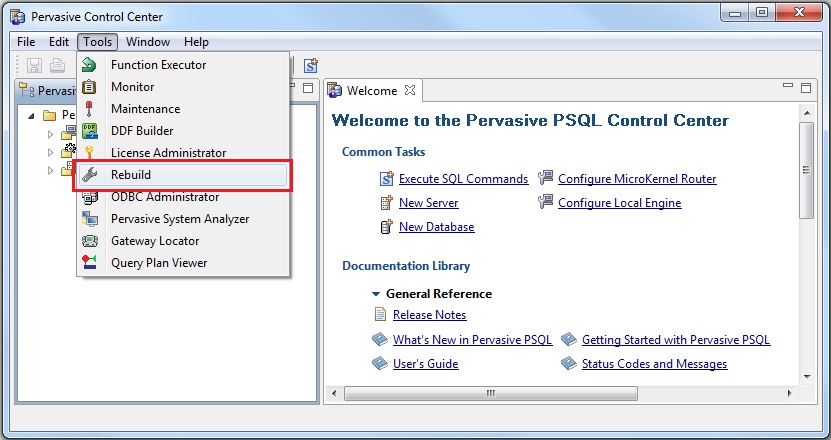Click the Pervasive System Analyzer icon
The image size is (831, 440).
(x=90, y=219)
